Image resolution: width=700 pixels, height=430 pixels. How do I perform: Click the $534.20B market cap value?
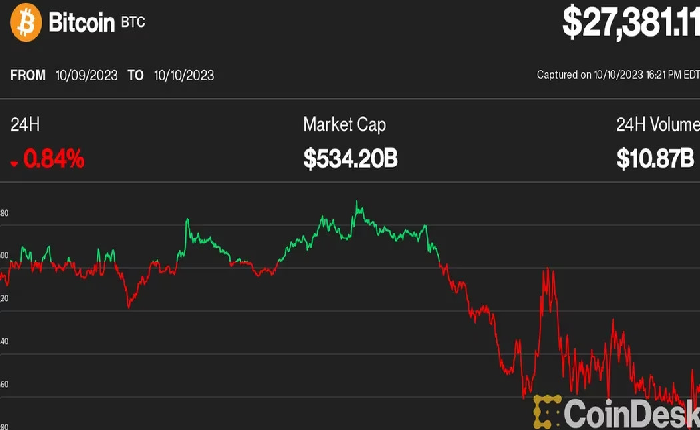(x=350, y=159)
